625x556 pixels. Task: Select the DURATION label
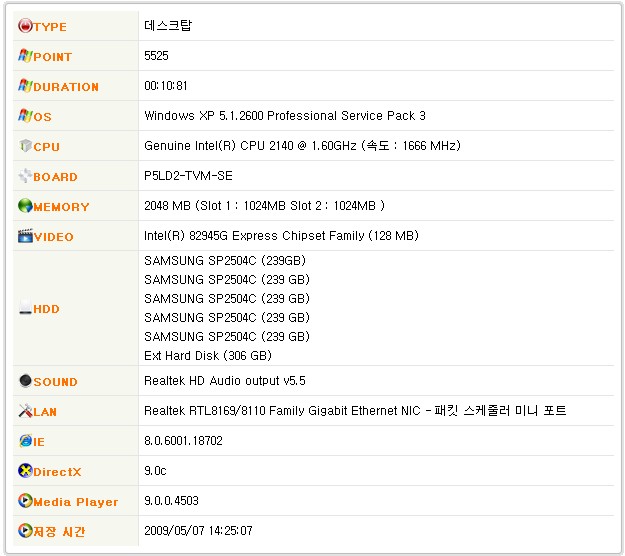(x=66, y=87)
